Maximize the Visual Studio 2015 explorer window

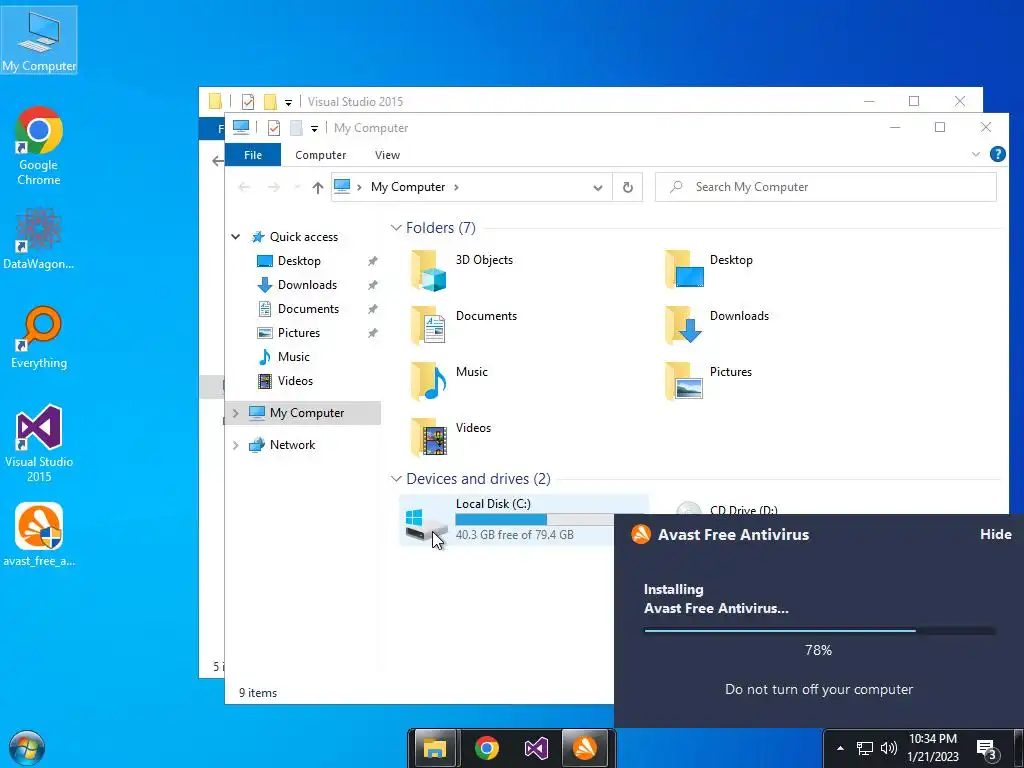click(x=914, y=101)
